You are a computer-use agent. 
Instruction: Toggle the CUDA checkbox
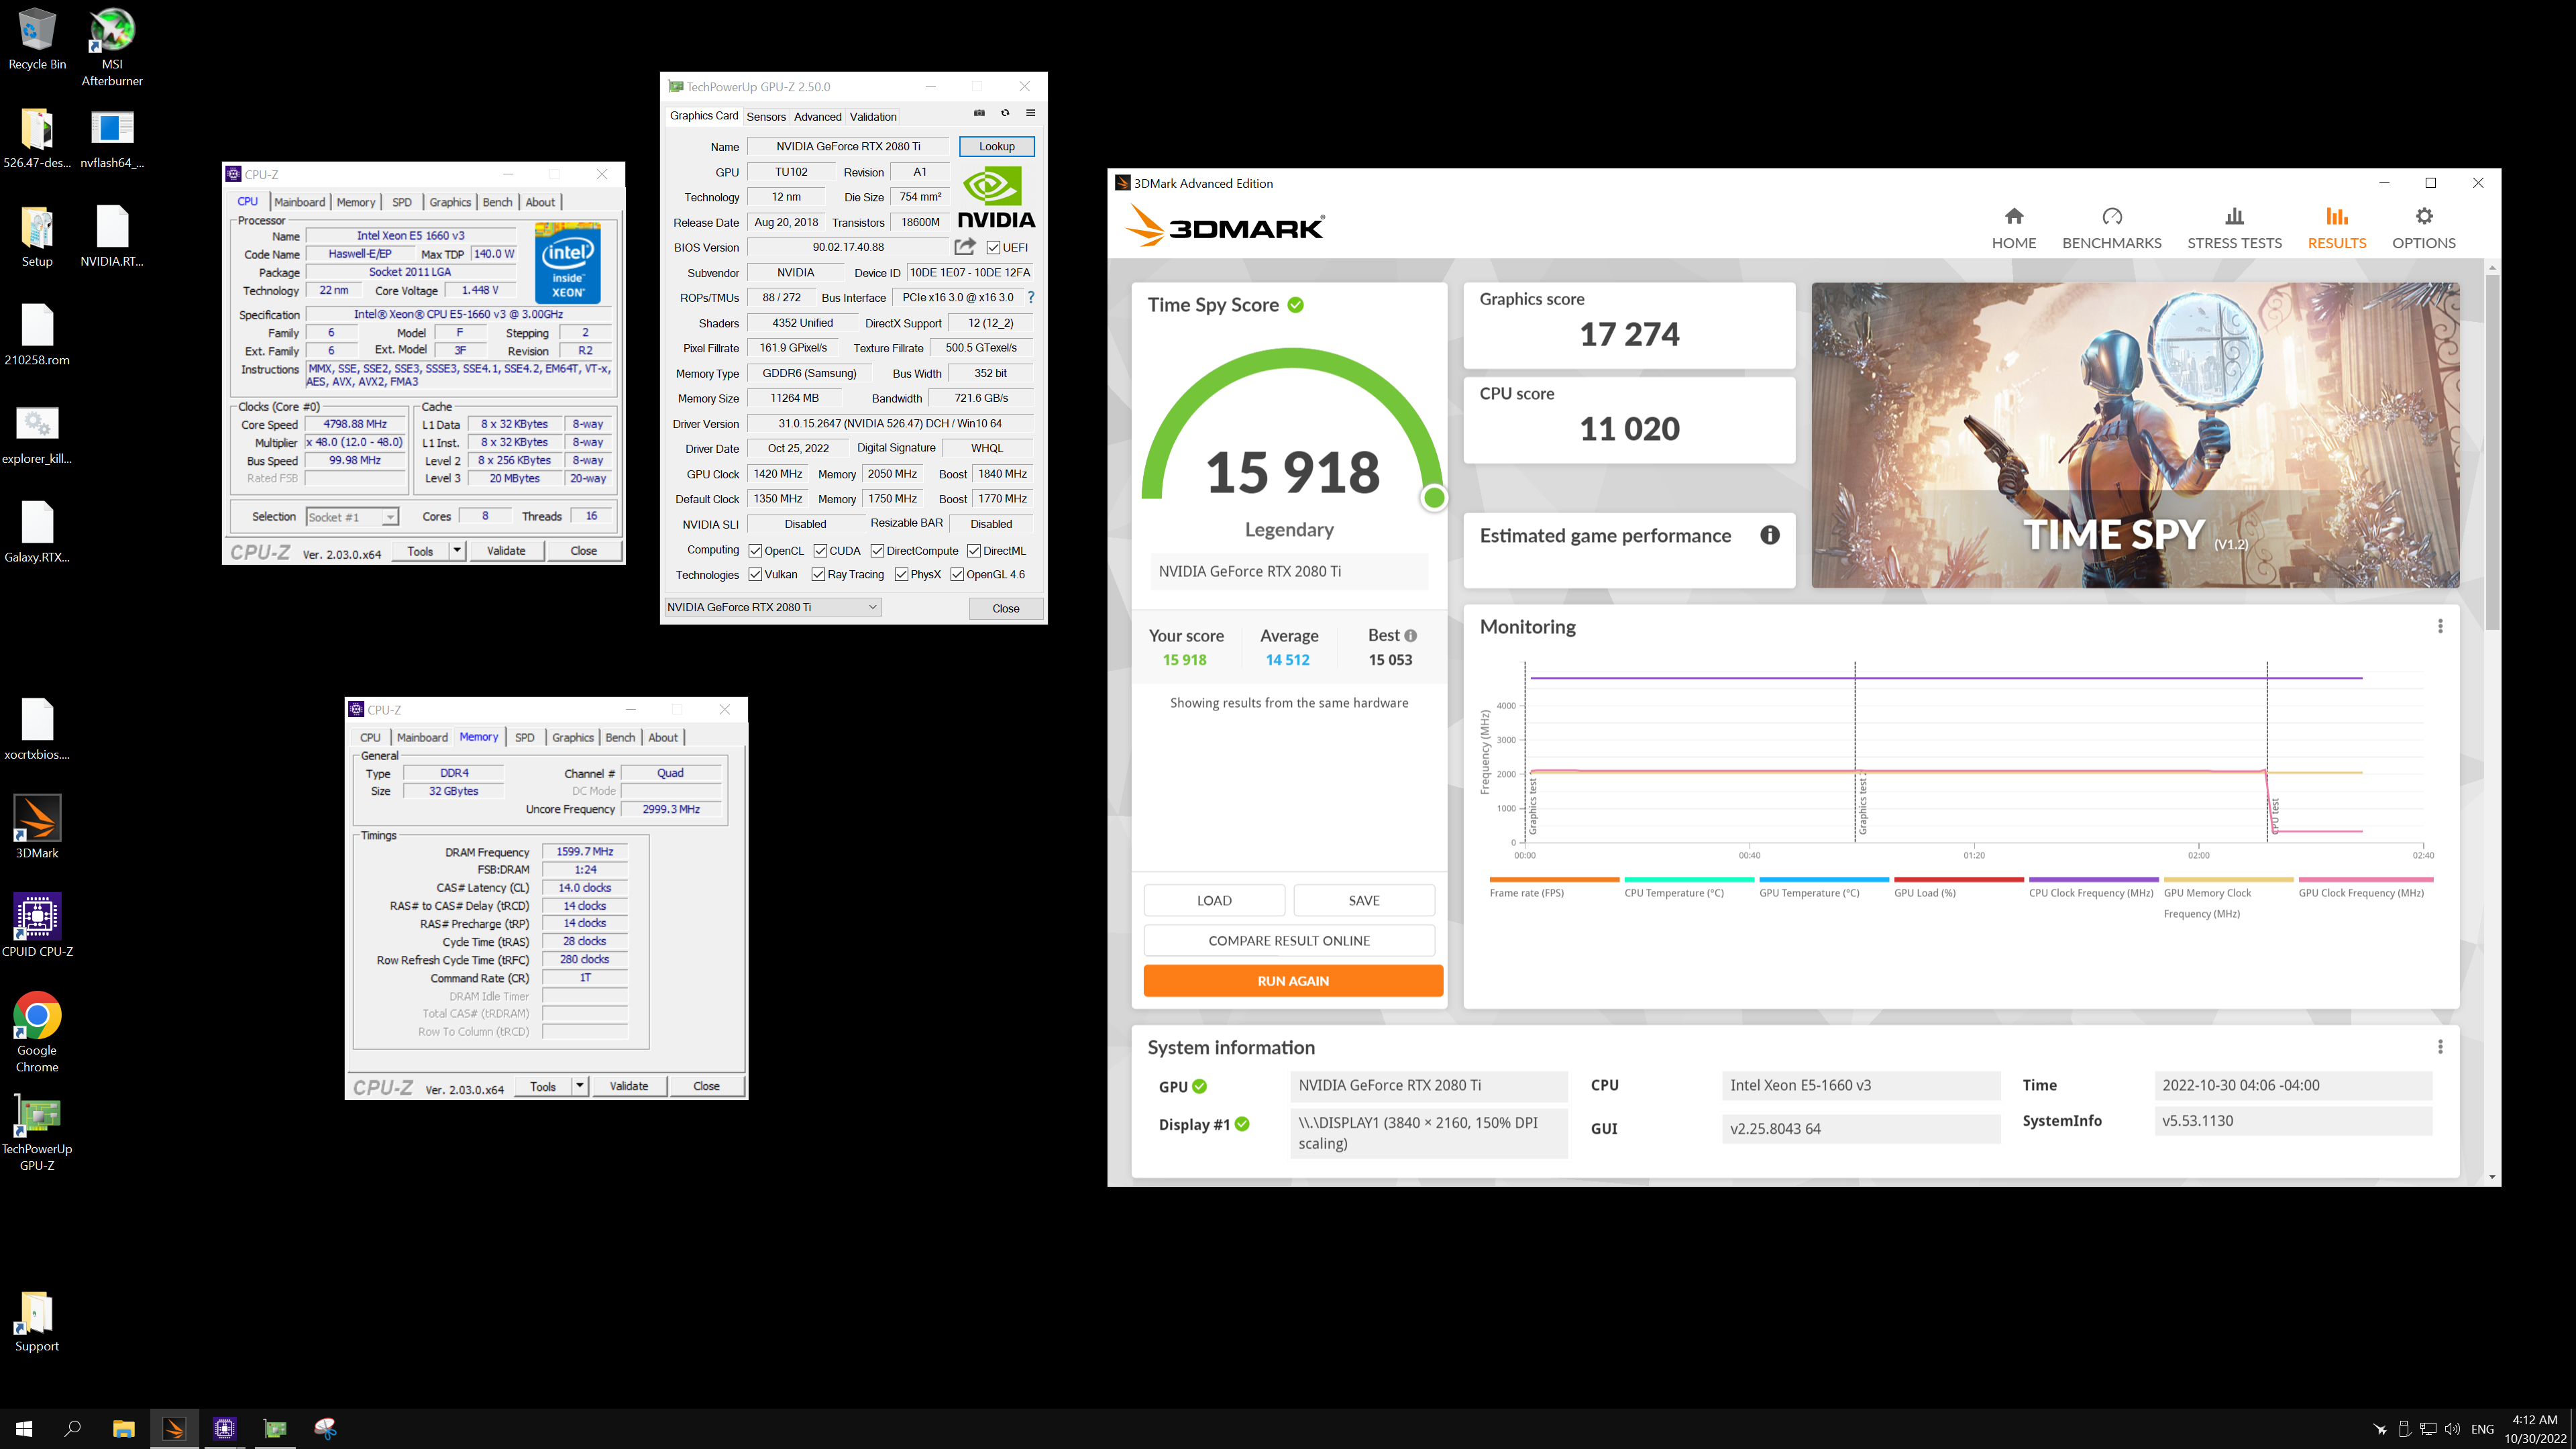[x=820, y=550]
